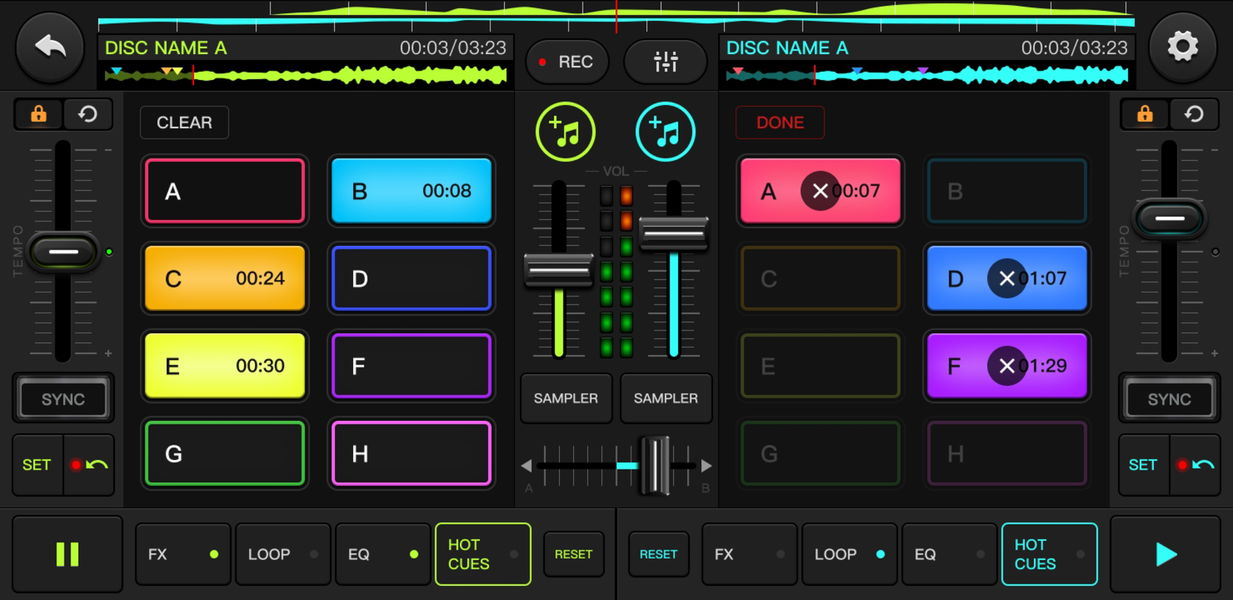Image resolution: width=1233 pixels, height=600 pixels.
Task: Trigger left deck hot cue E at 00:30
Action: [x=224, y=366]
